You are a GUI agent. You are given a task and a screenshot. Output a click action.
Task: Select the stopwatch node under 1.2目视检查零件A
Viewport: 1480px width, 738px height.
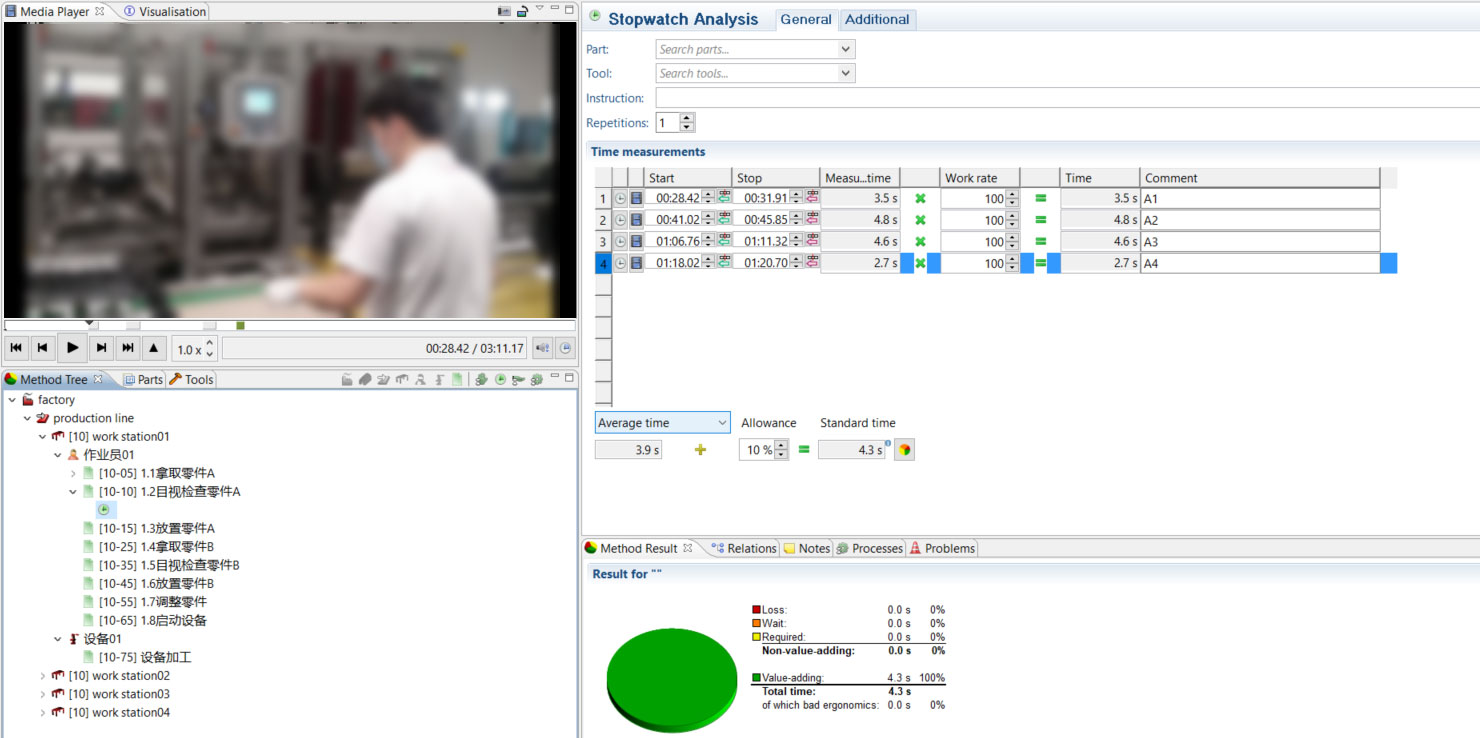pyautogui.click(x=104, y=510)
